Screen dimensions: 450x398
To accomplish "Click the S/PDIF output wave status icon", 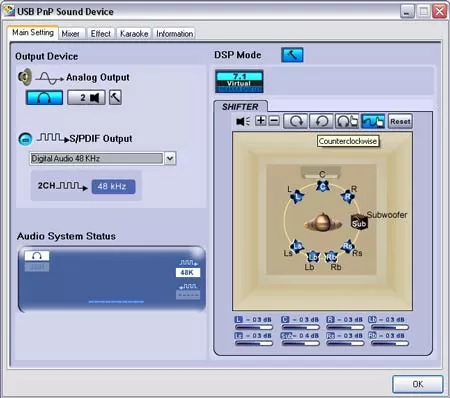I will [x=188, y=263].
